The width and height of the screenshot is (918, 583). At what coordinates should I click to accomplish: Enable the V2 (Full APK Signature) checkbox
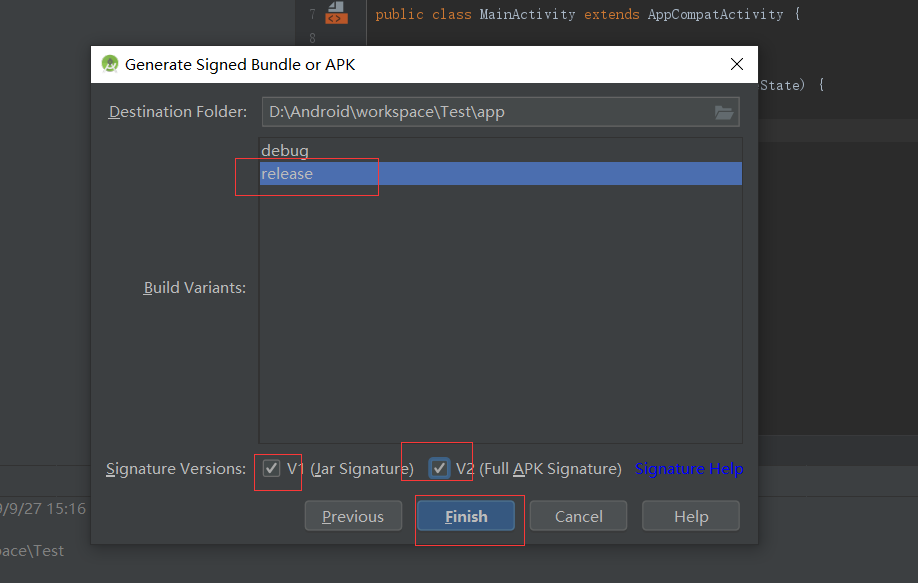click(438, 467)
